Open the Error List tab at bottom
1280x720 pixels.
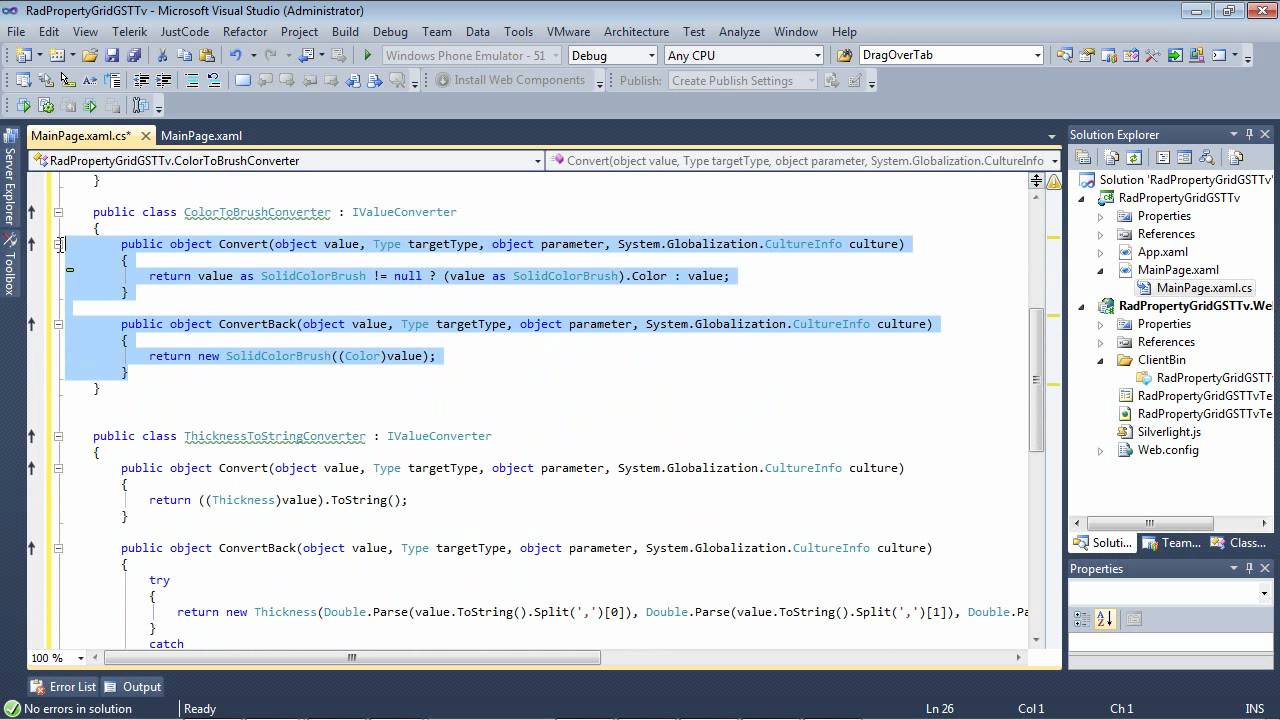tap(63, 687)
